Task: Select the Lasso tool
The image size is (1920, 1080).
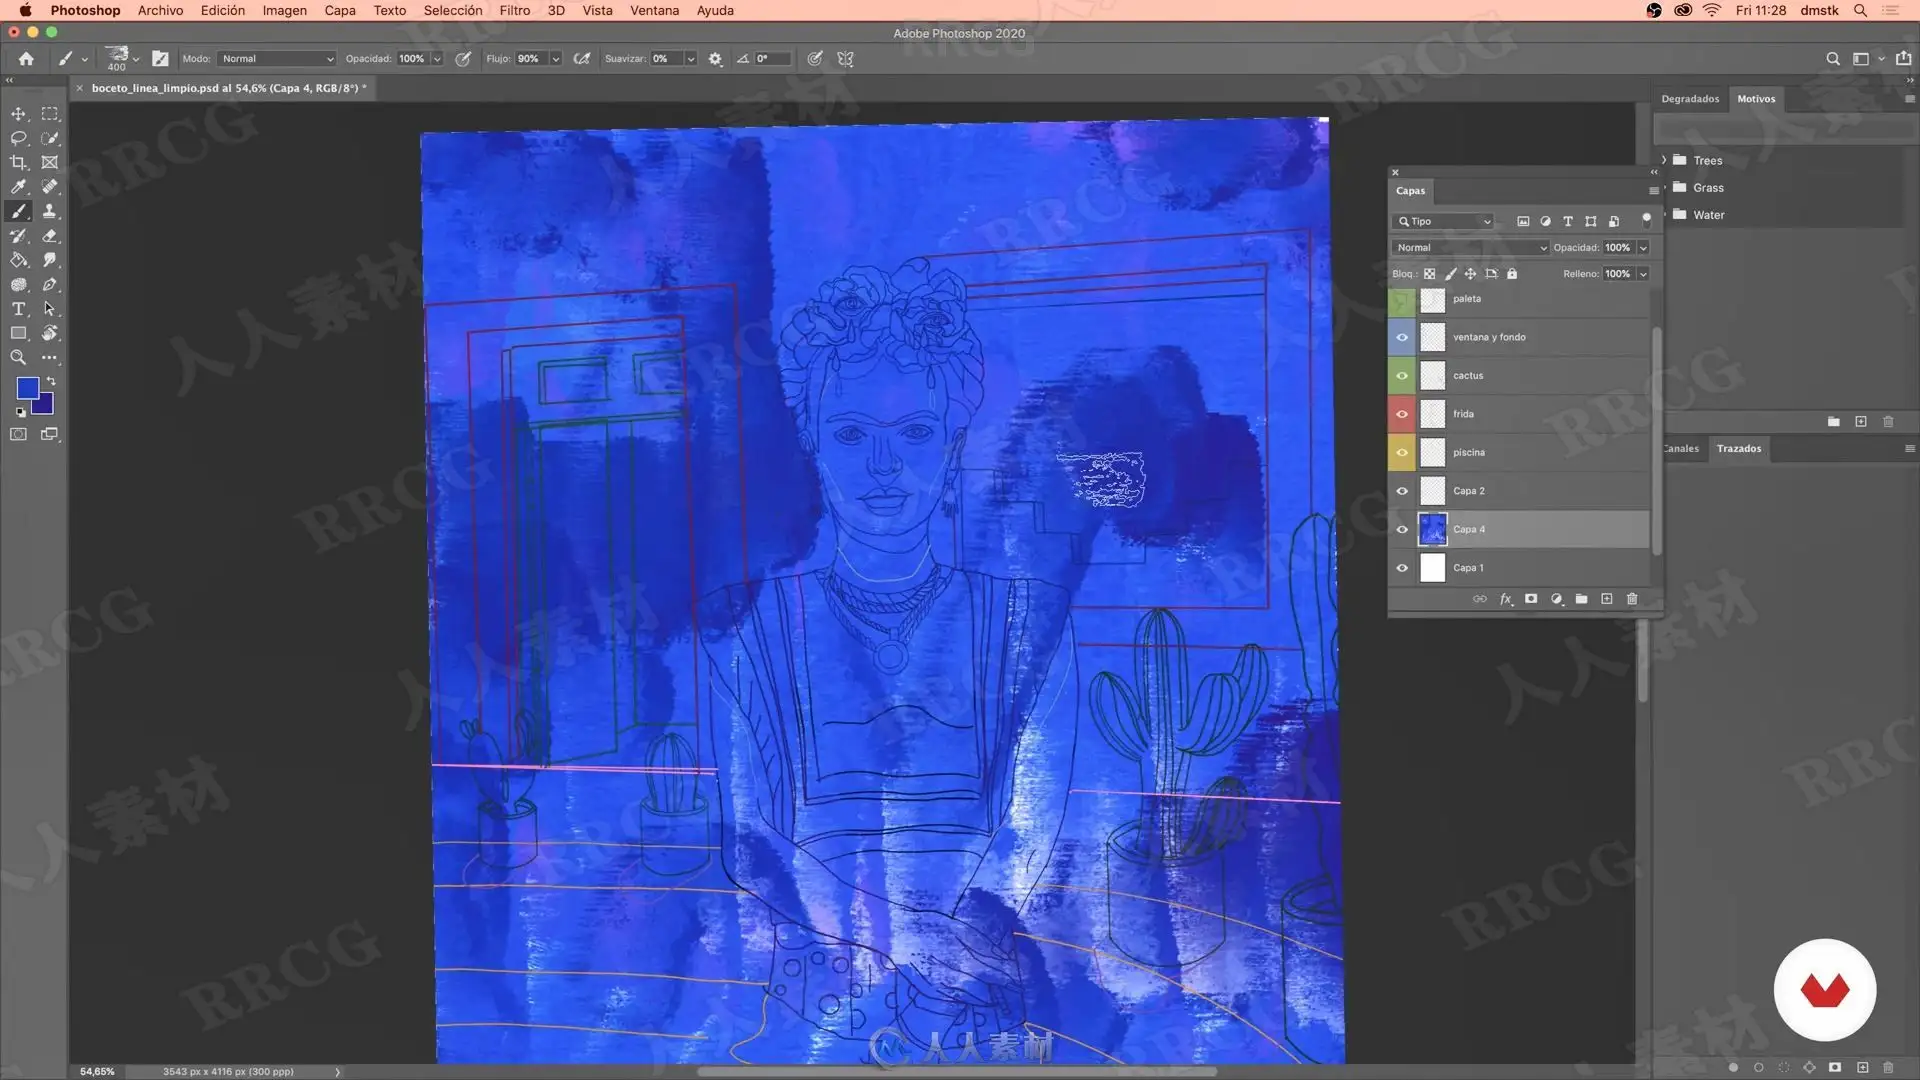Action: (x=18, y=138)
